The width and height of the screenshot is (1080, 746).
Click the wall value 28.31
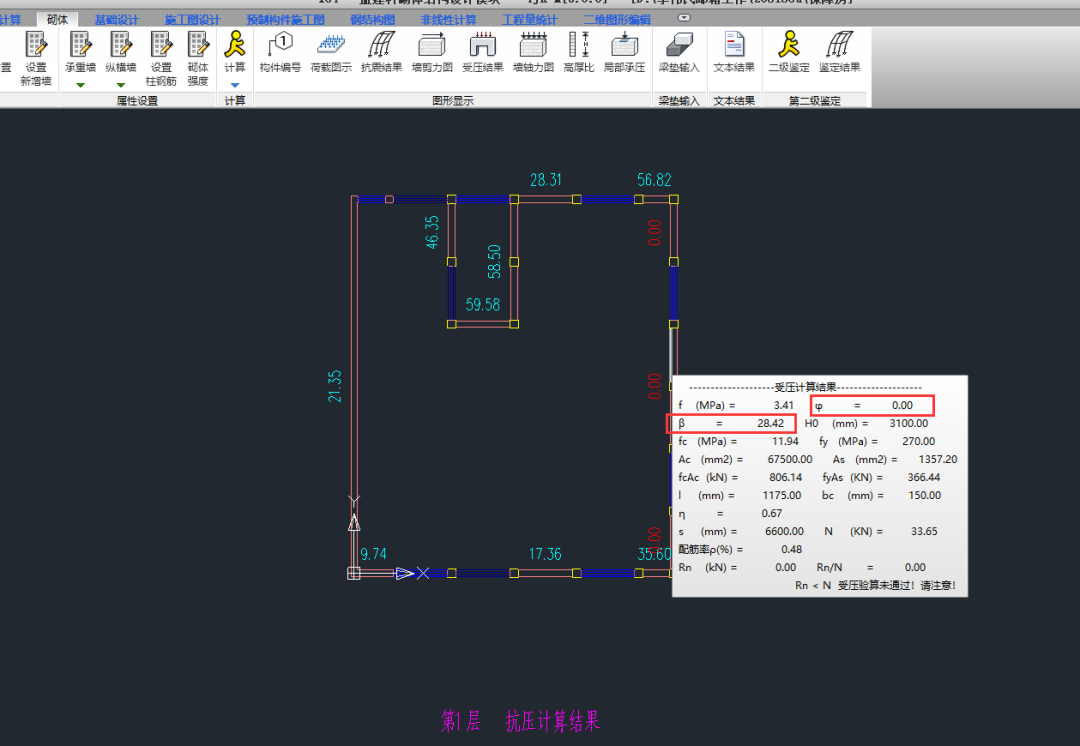click(546, 180)
